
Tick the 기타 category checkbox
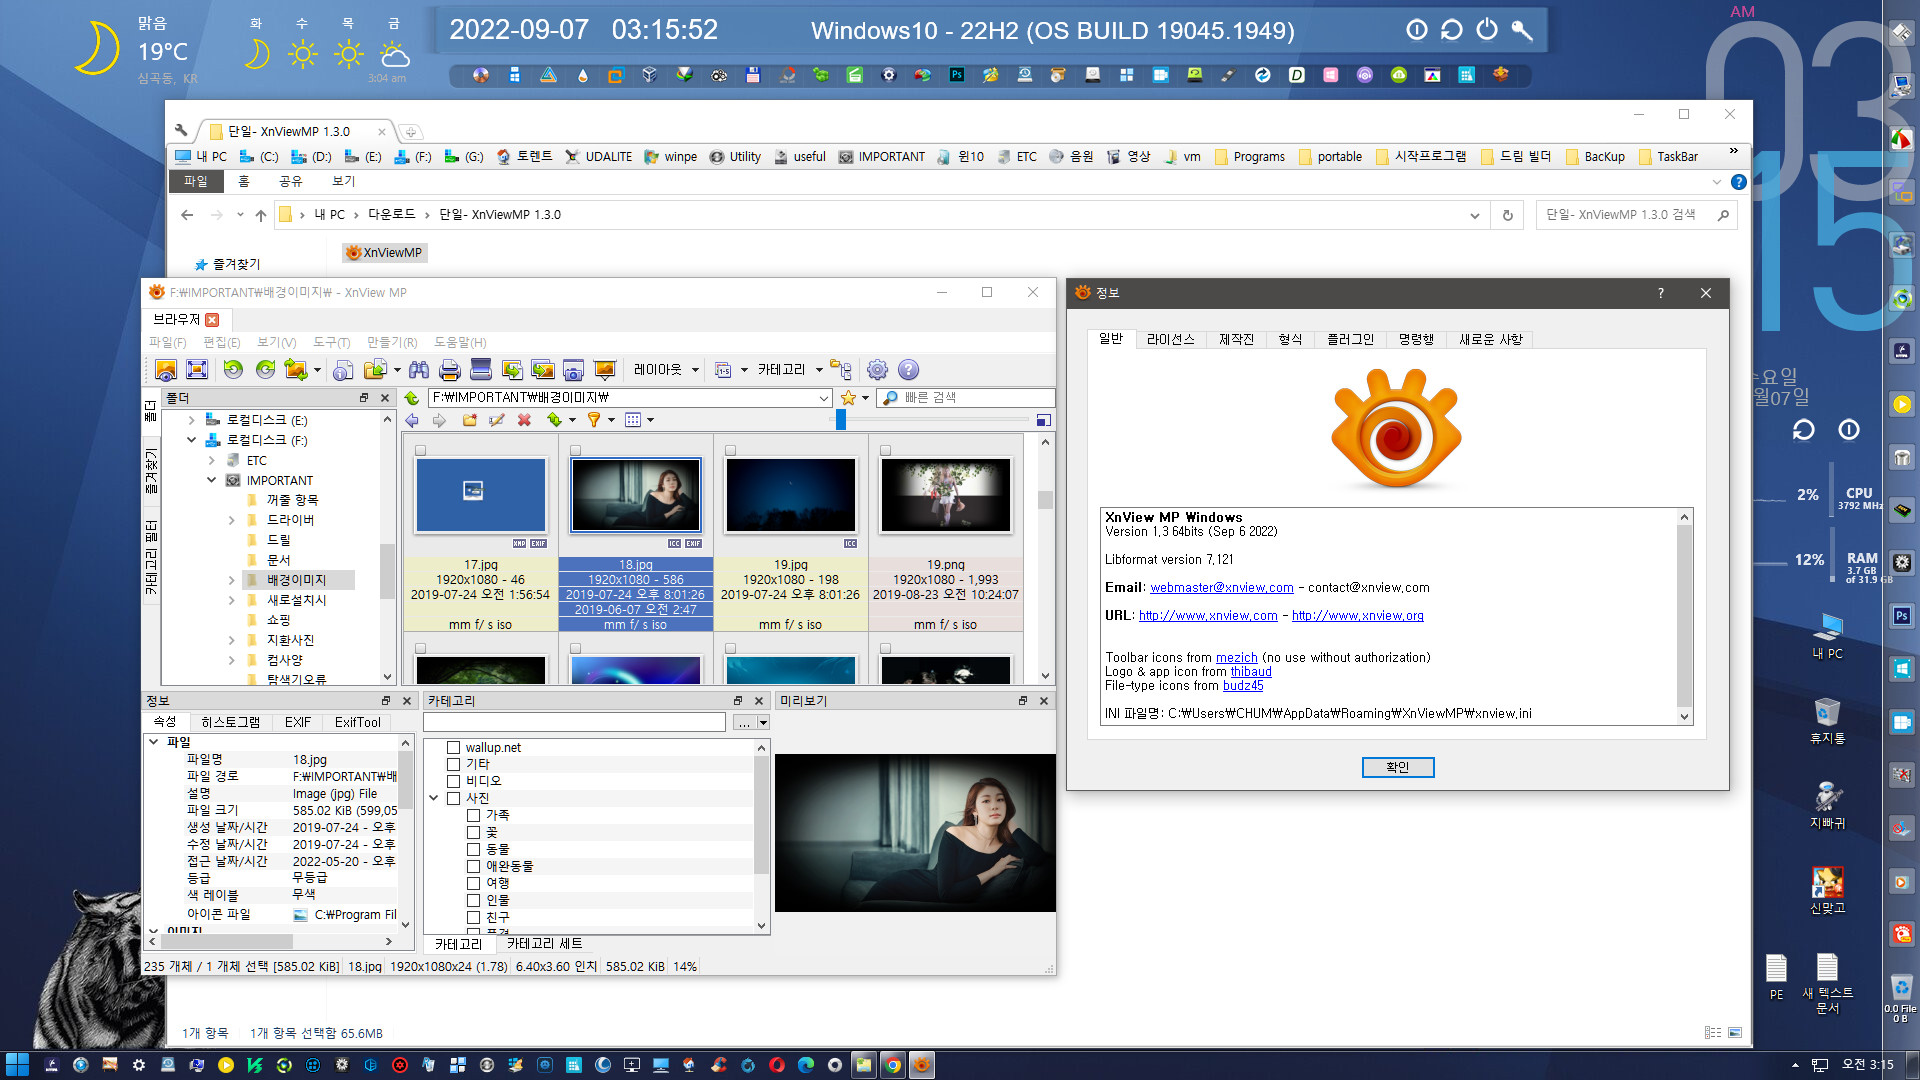pos(453,765)
